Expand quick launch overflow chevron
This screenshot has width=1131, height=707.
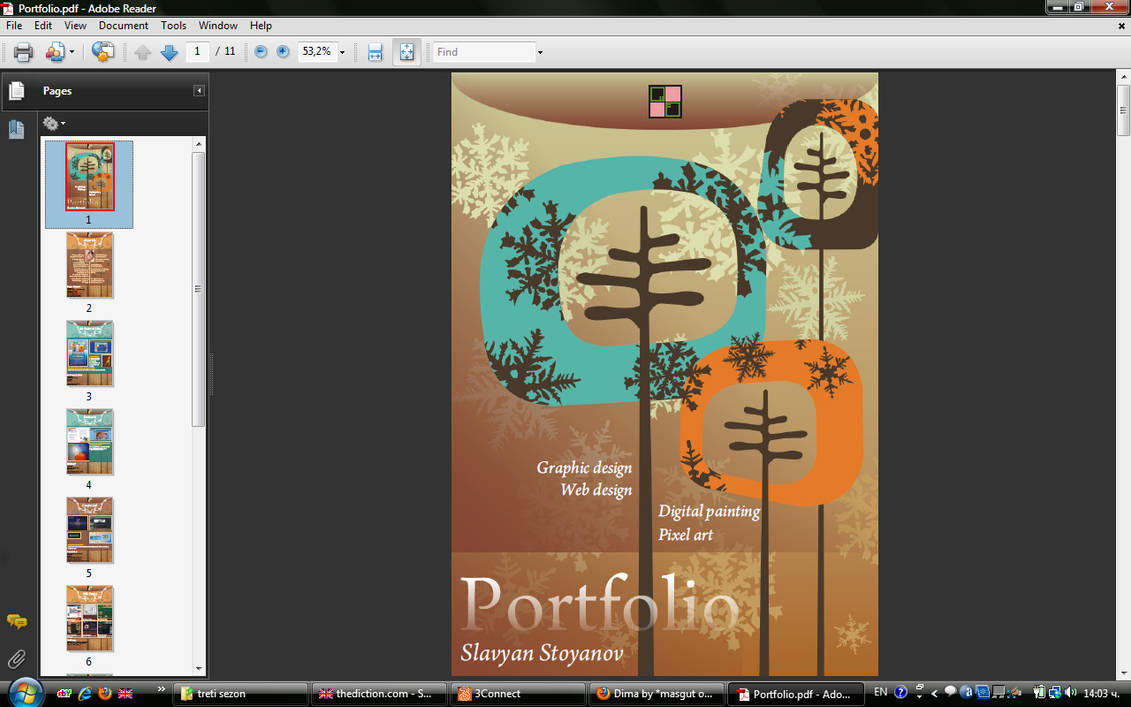(x=161, y=690)
